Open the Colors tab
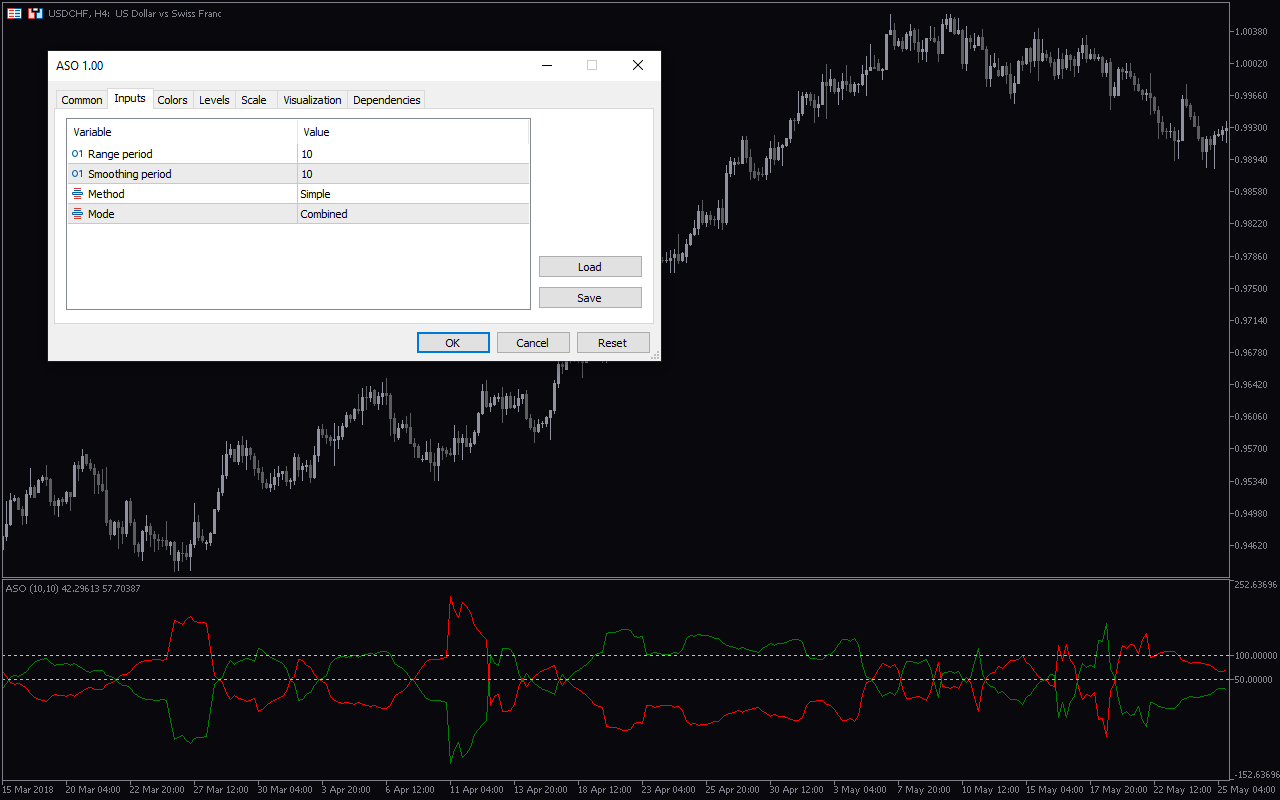 [172, 100]
